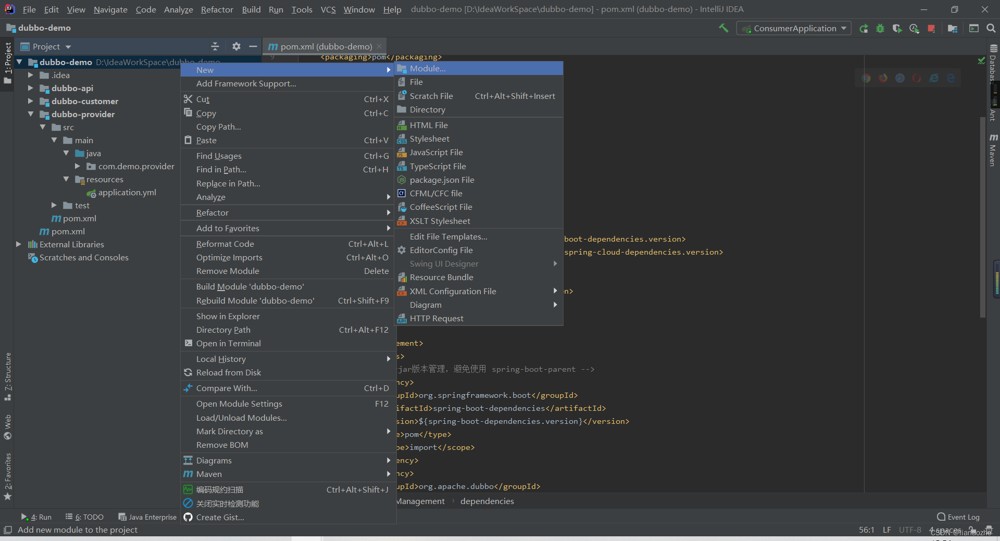Click the Rerun ConsumerApplication icon
This screenshot has height=541, width=1000.
coord(864,28)
